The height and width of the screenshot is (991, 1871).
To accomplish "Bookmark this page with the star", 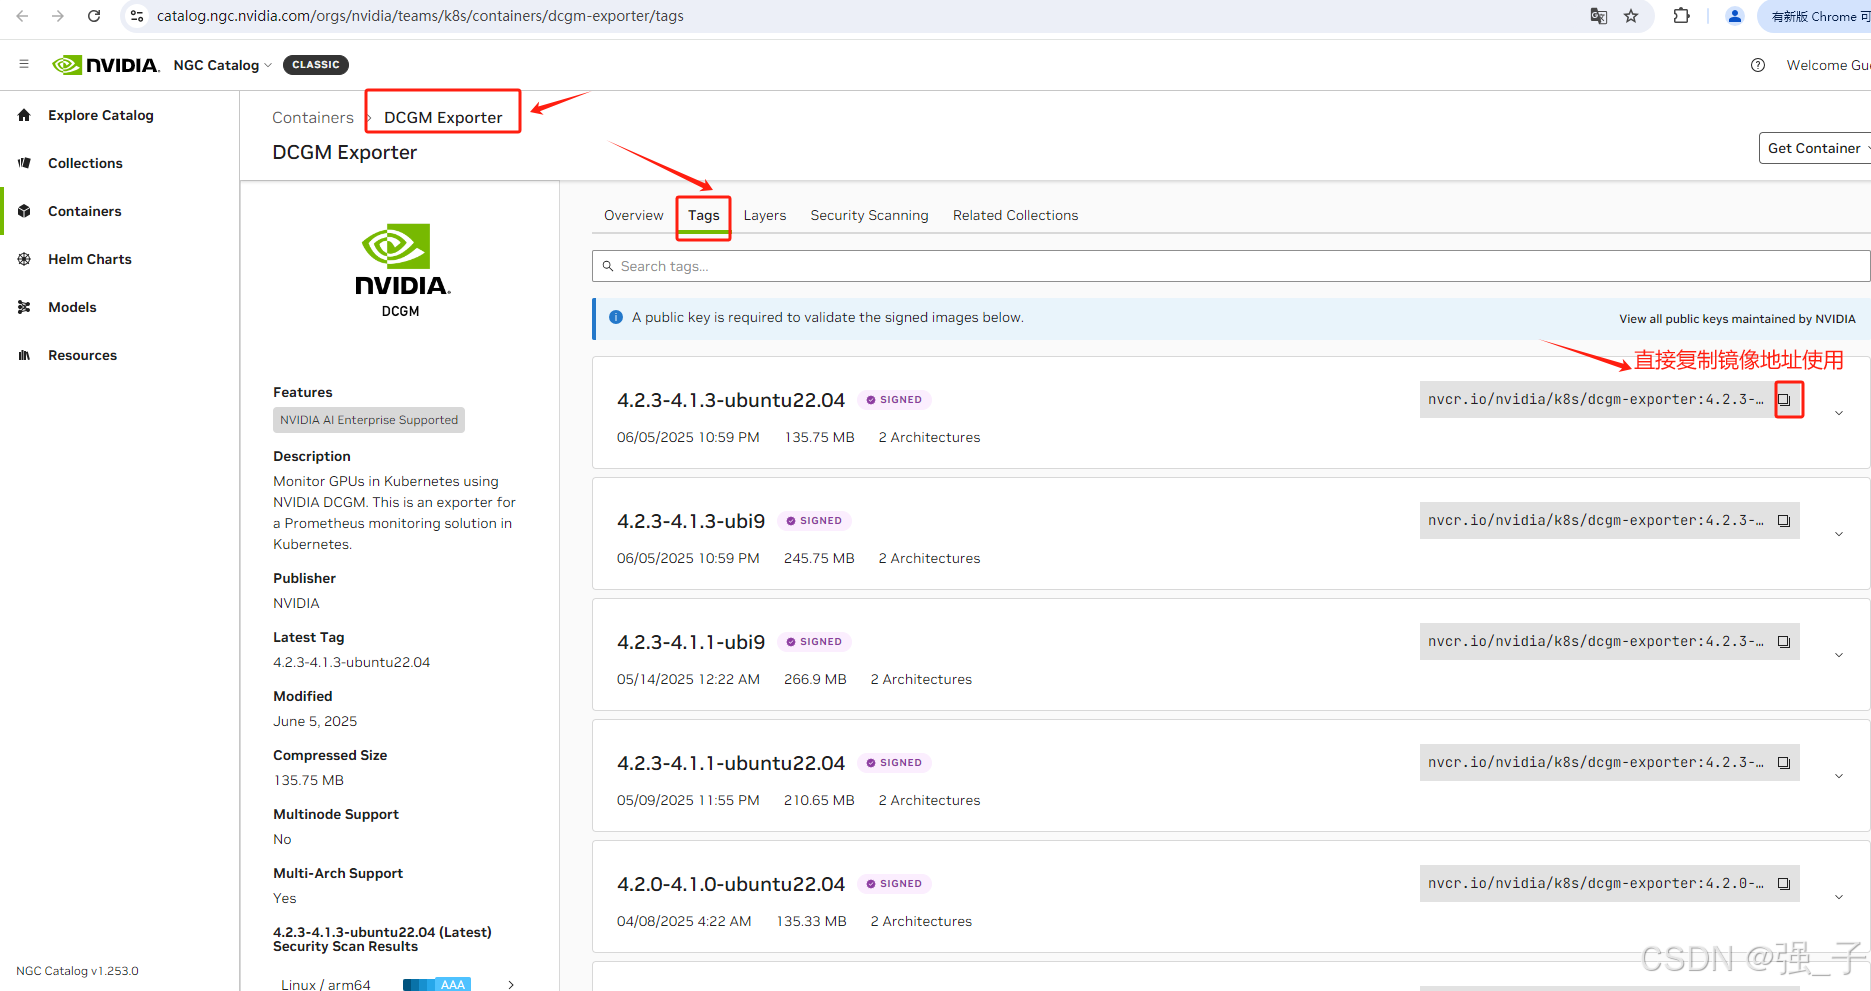I will pyautogui.click(x=1632, y=16).
